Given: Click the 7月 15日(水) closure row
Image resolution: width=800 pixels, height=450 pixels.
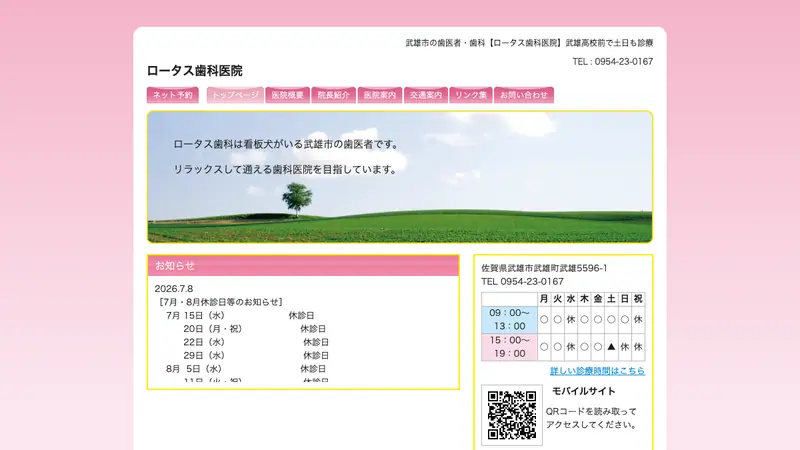Looking at the screenshot, I should coord(240,315).
